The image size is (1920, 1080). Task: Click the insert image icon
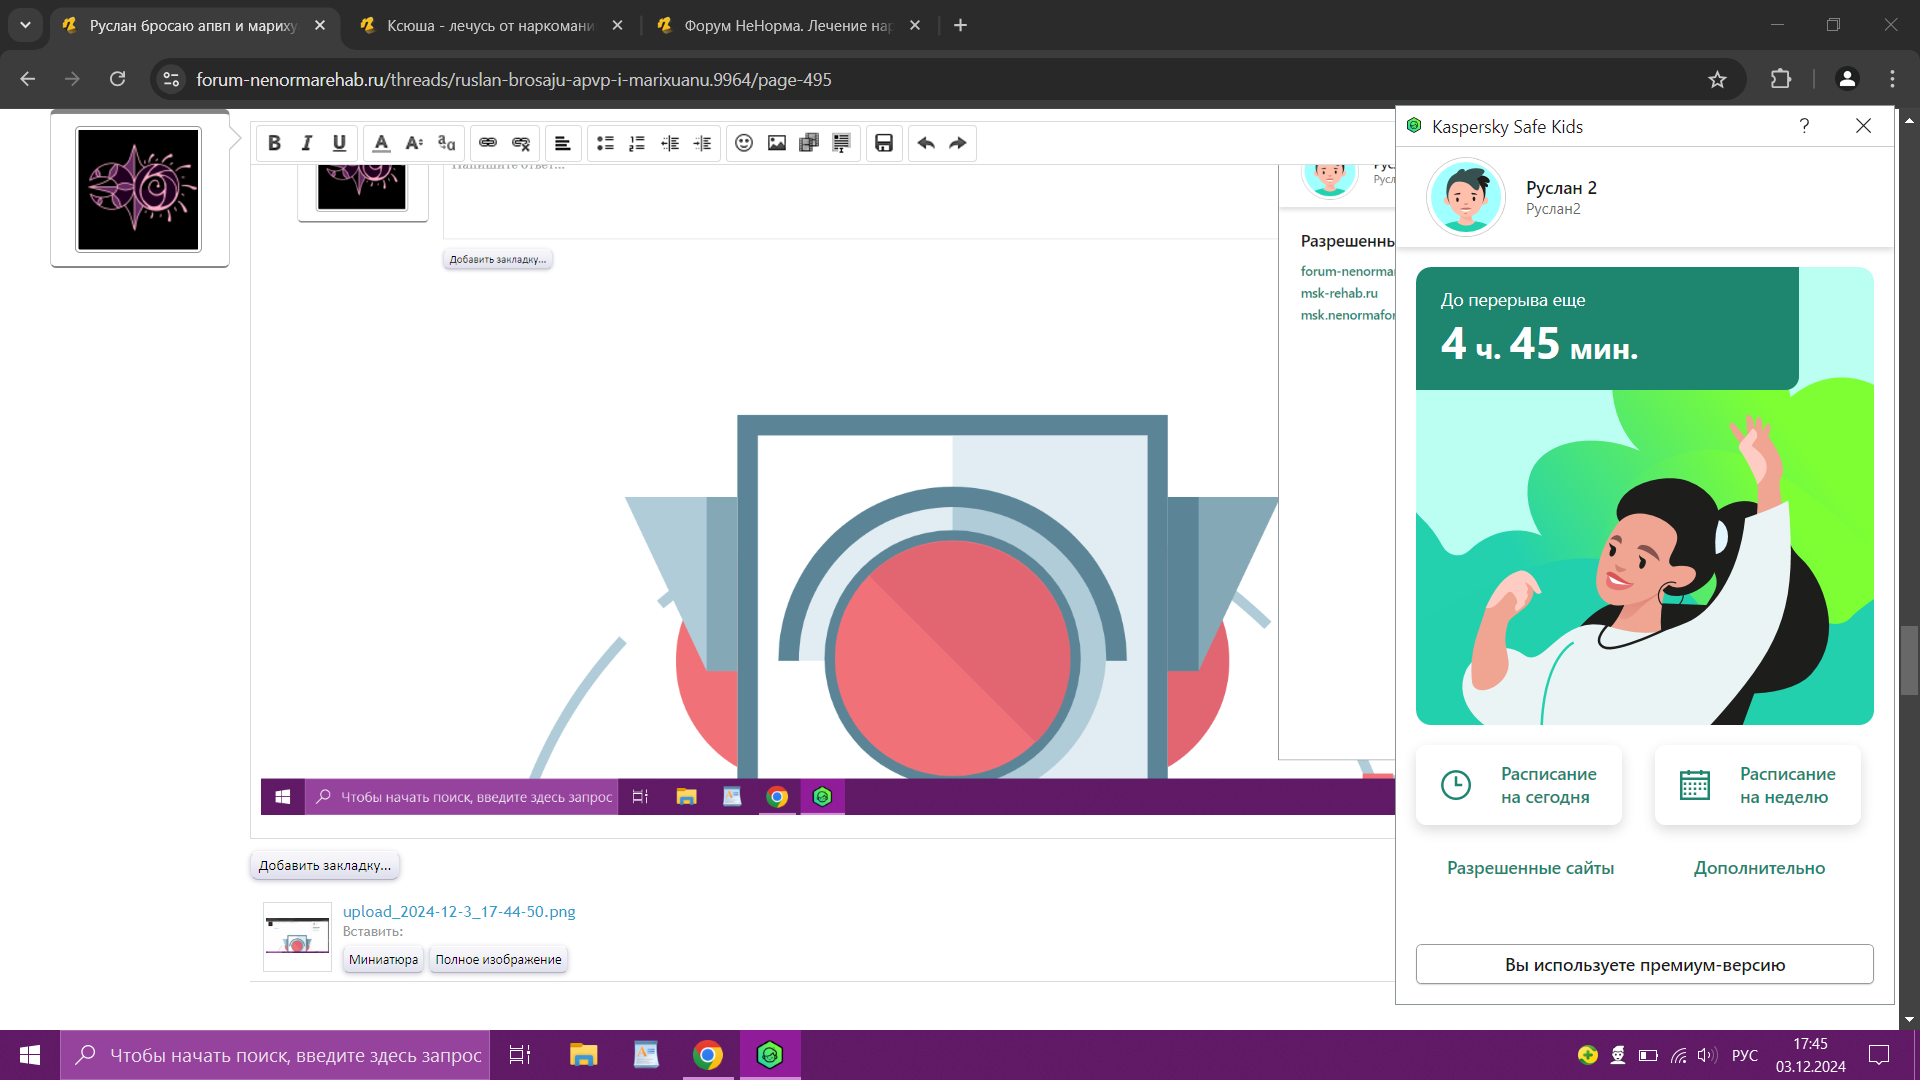point(777,143)
